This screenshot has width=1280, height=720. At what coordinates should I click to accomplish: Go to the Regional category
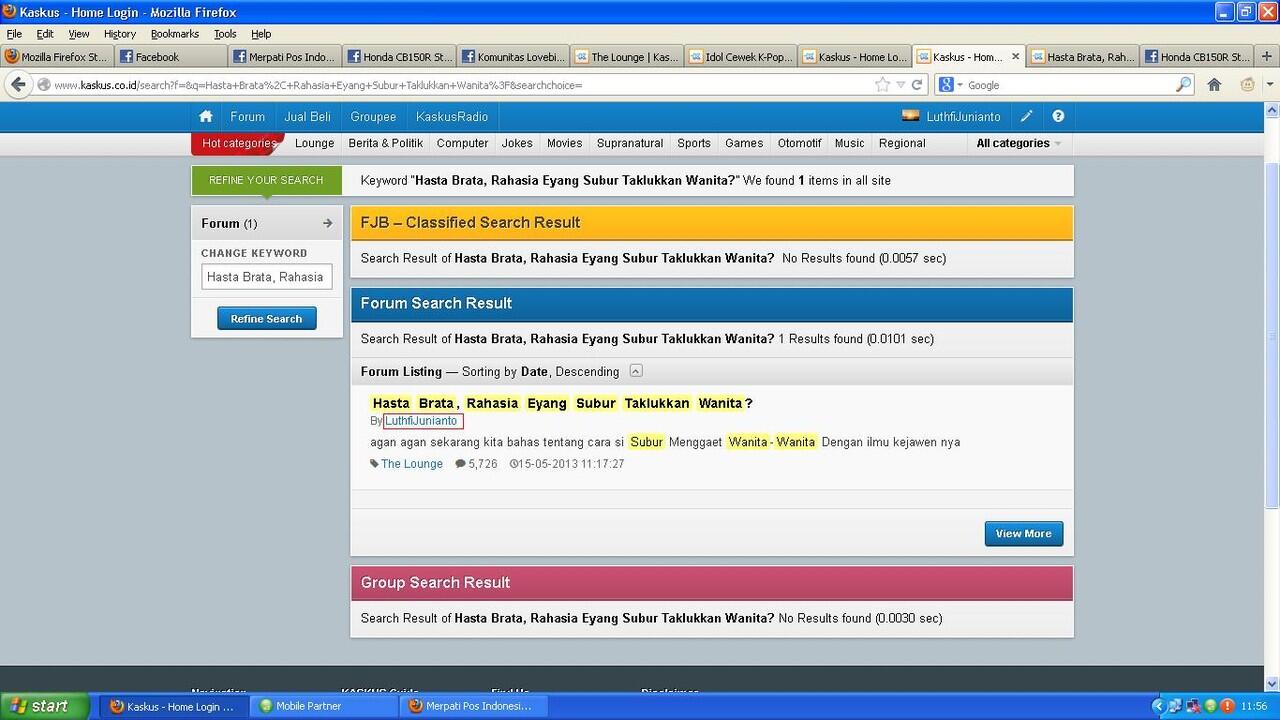[902, 143]
